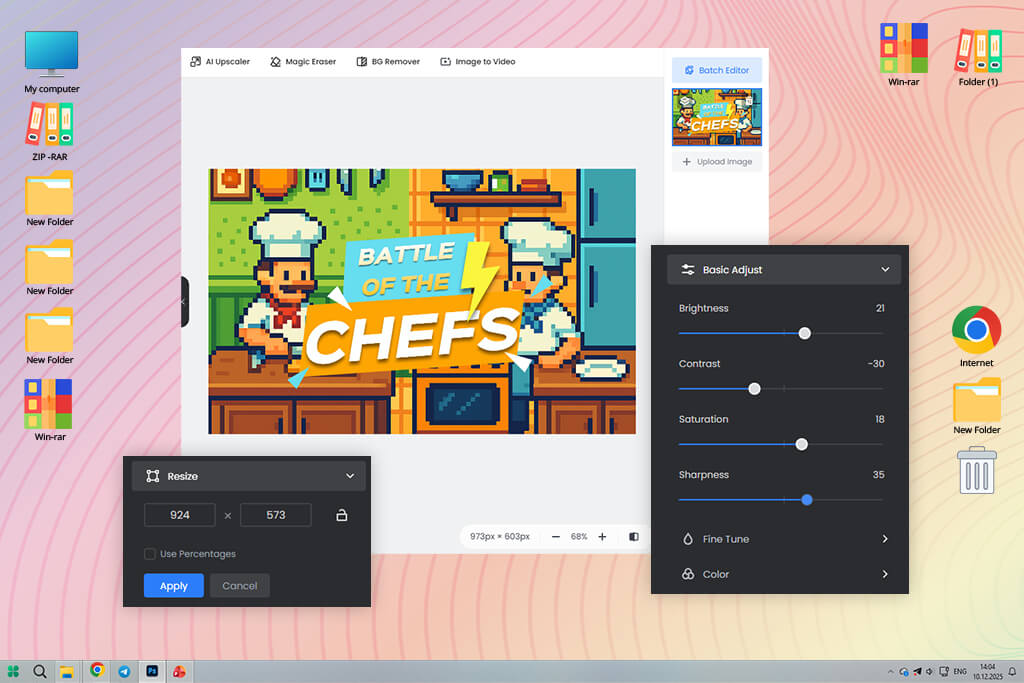Click the Saturation slider handle
This screenshot has width=1024, height=683.
[x=801, y=444]
